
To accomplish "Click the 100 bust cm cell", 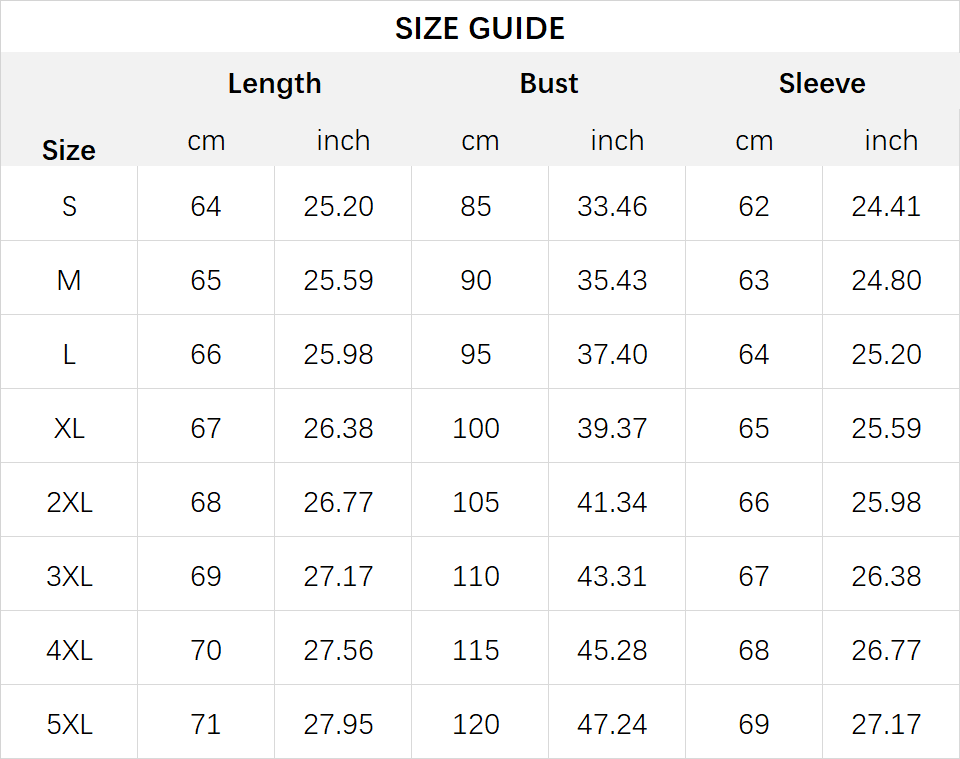I will point(476,428).
